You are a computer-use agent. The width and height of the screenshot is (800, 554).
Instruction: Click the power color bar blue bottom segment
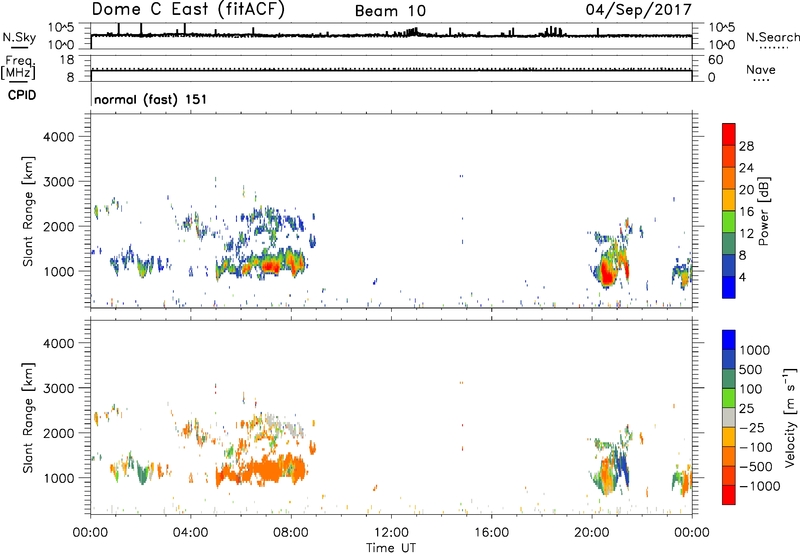729,287
